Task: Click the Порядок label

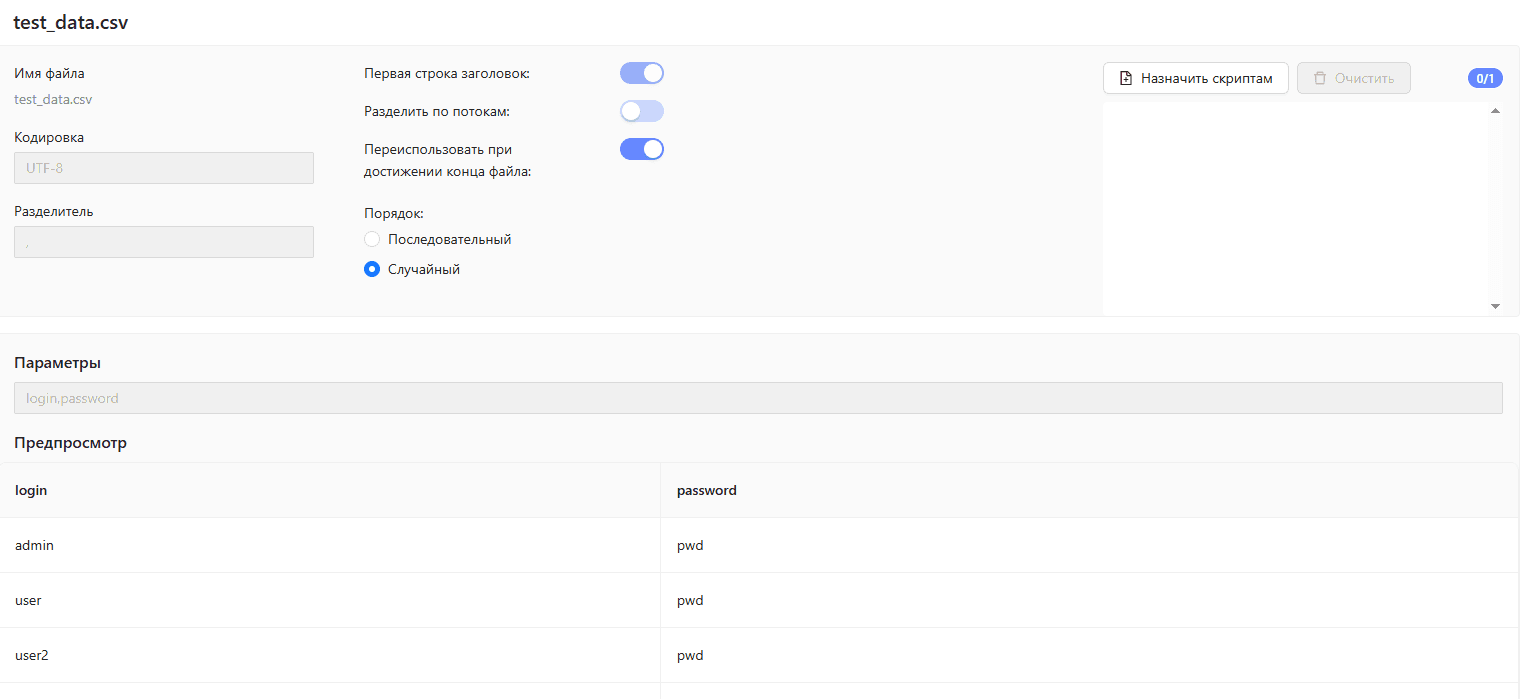Action: tap(394, 213)
